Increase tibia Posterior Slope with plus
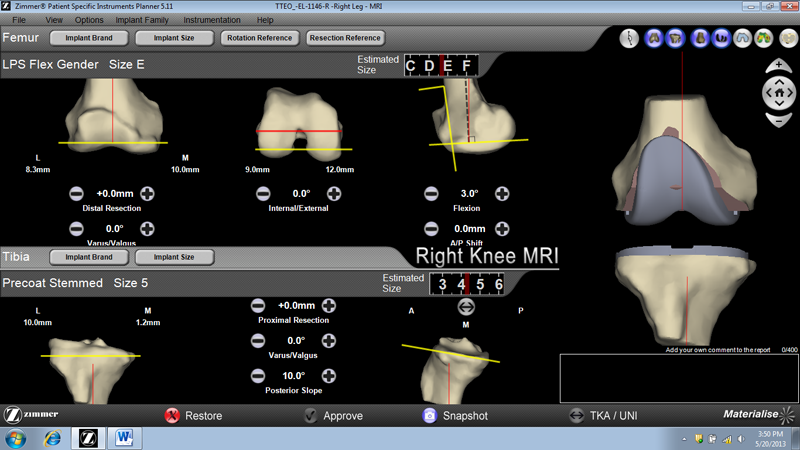The width and height of the screenshot is (800, 450). pos(328,375)
